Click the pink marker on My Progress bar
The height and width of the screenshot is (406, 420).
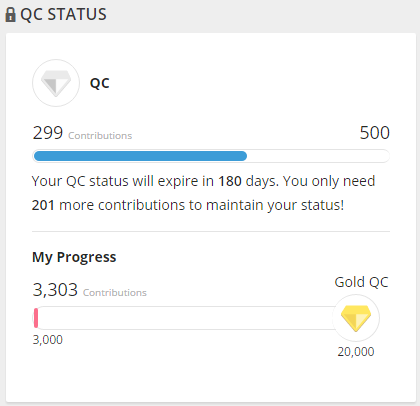pyautogui.click(x=36, y=318)
